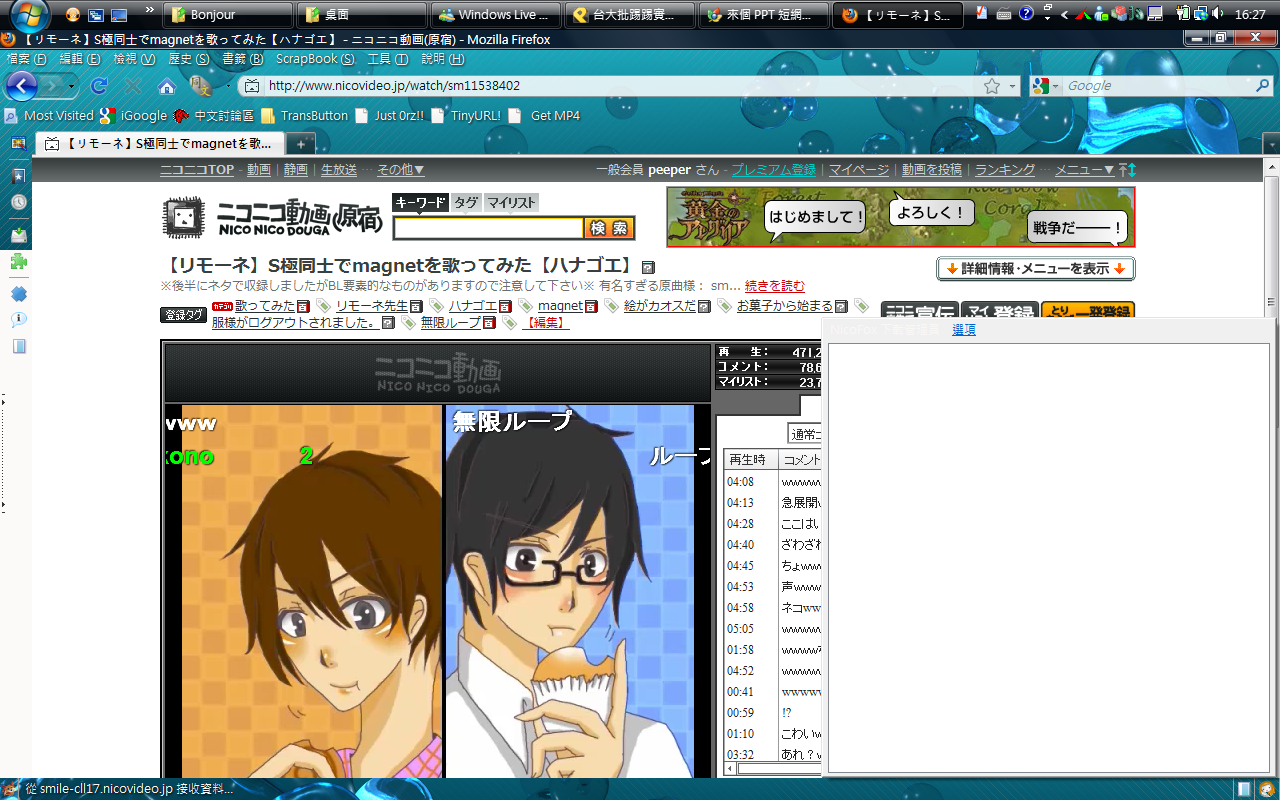Open the 檢視 (View) menu

coord(134,59)
